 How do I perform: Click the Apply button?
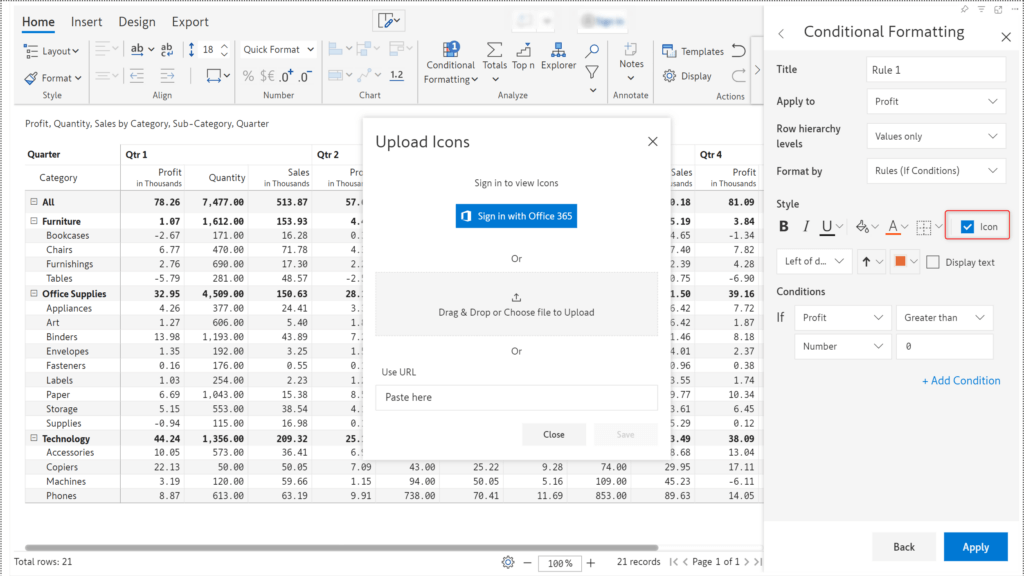(975, 547)
